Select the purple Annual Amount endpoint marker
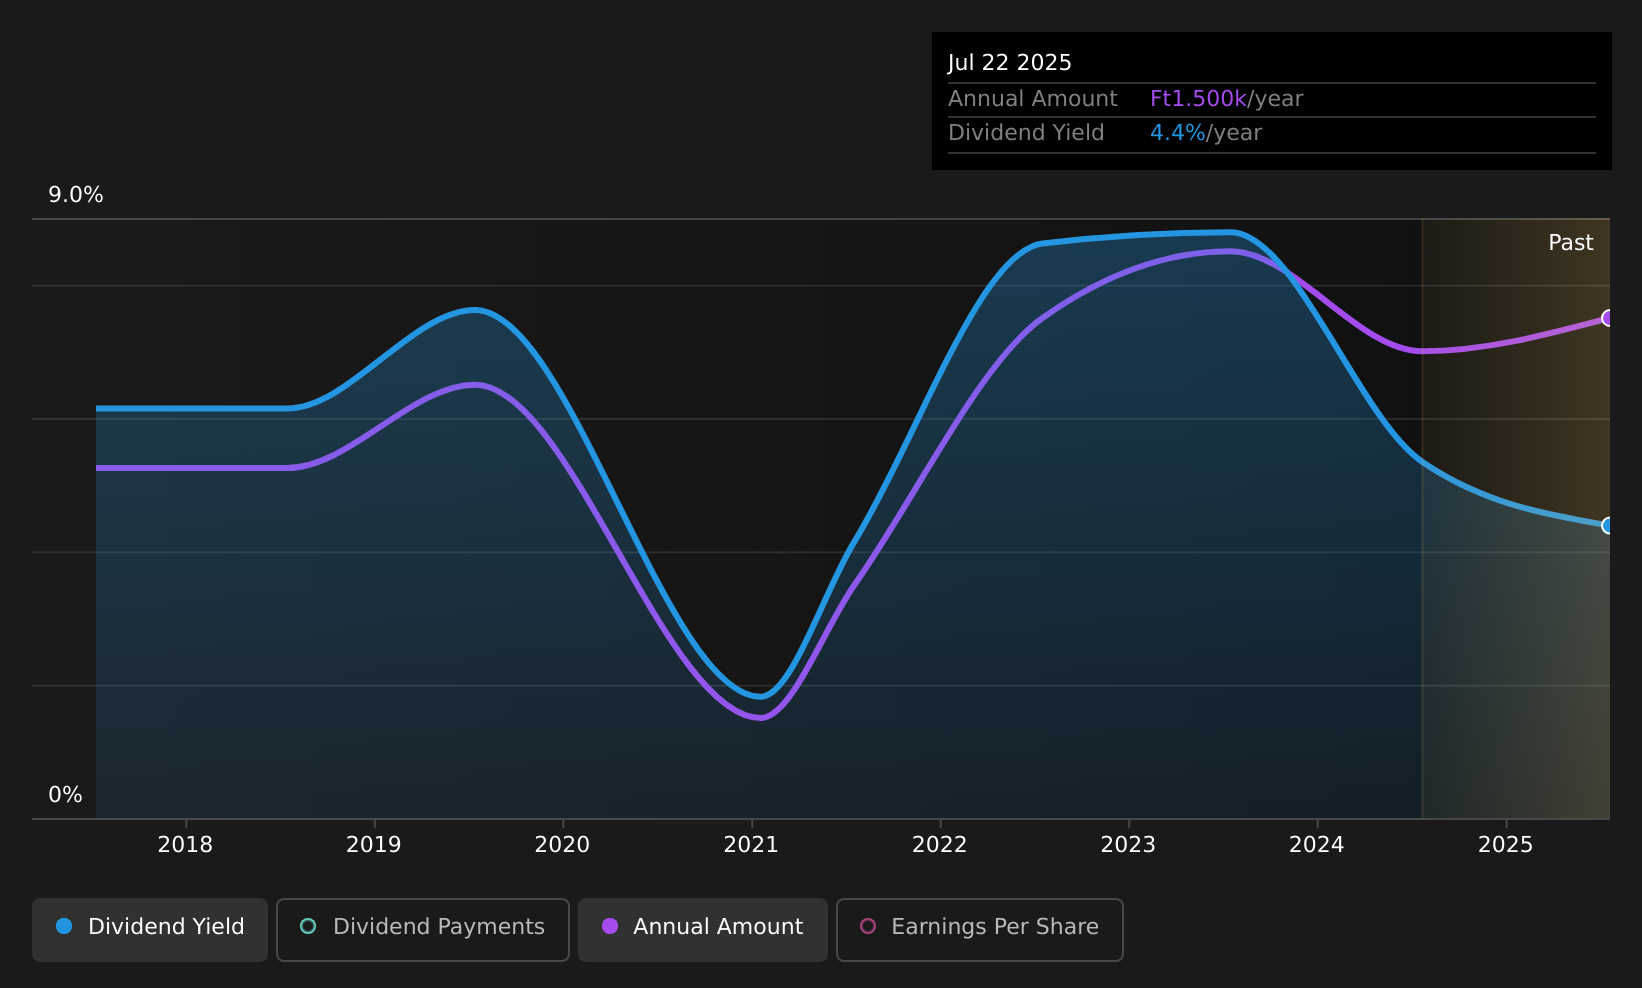 [x=1608, y=318]
